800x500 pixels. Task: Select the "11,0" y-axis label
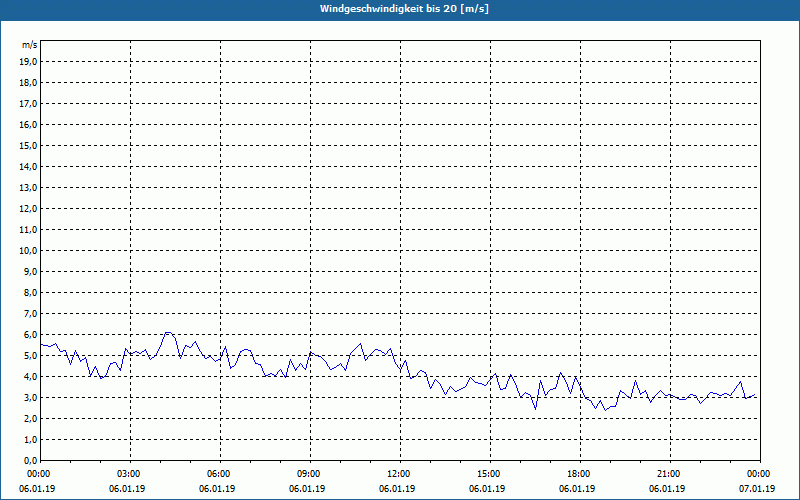29,230
